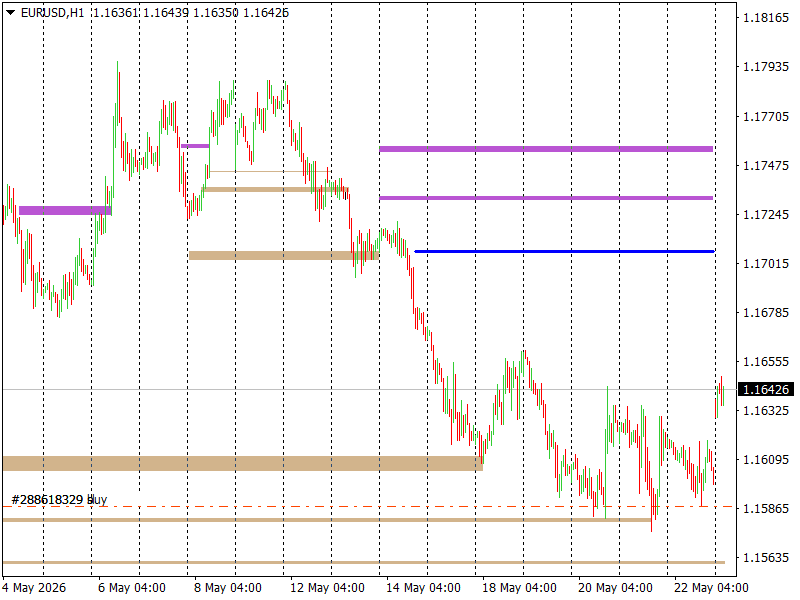Viewport: 800px width, 600px height.
Task: Click the 1.18165 price scale label
Action: [766, 18]
